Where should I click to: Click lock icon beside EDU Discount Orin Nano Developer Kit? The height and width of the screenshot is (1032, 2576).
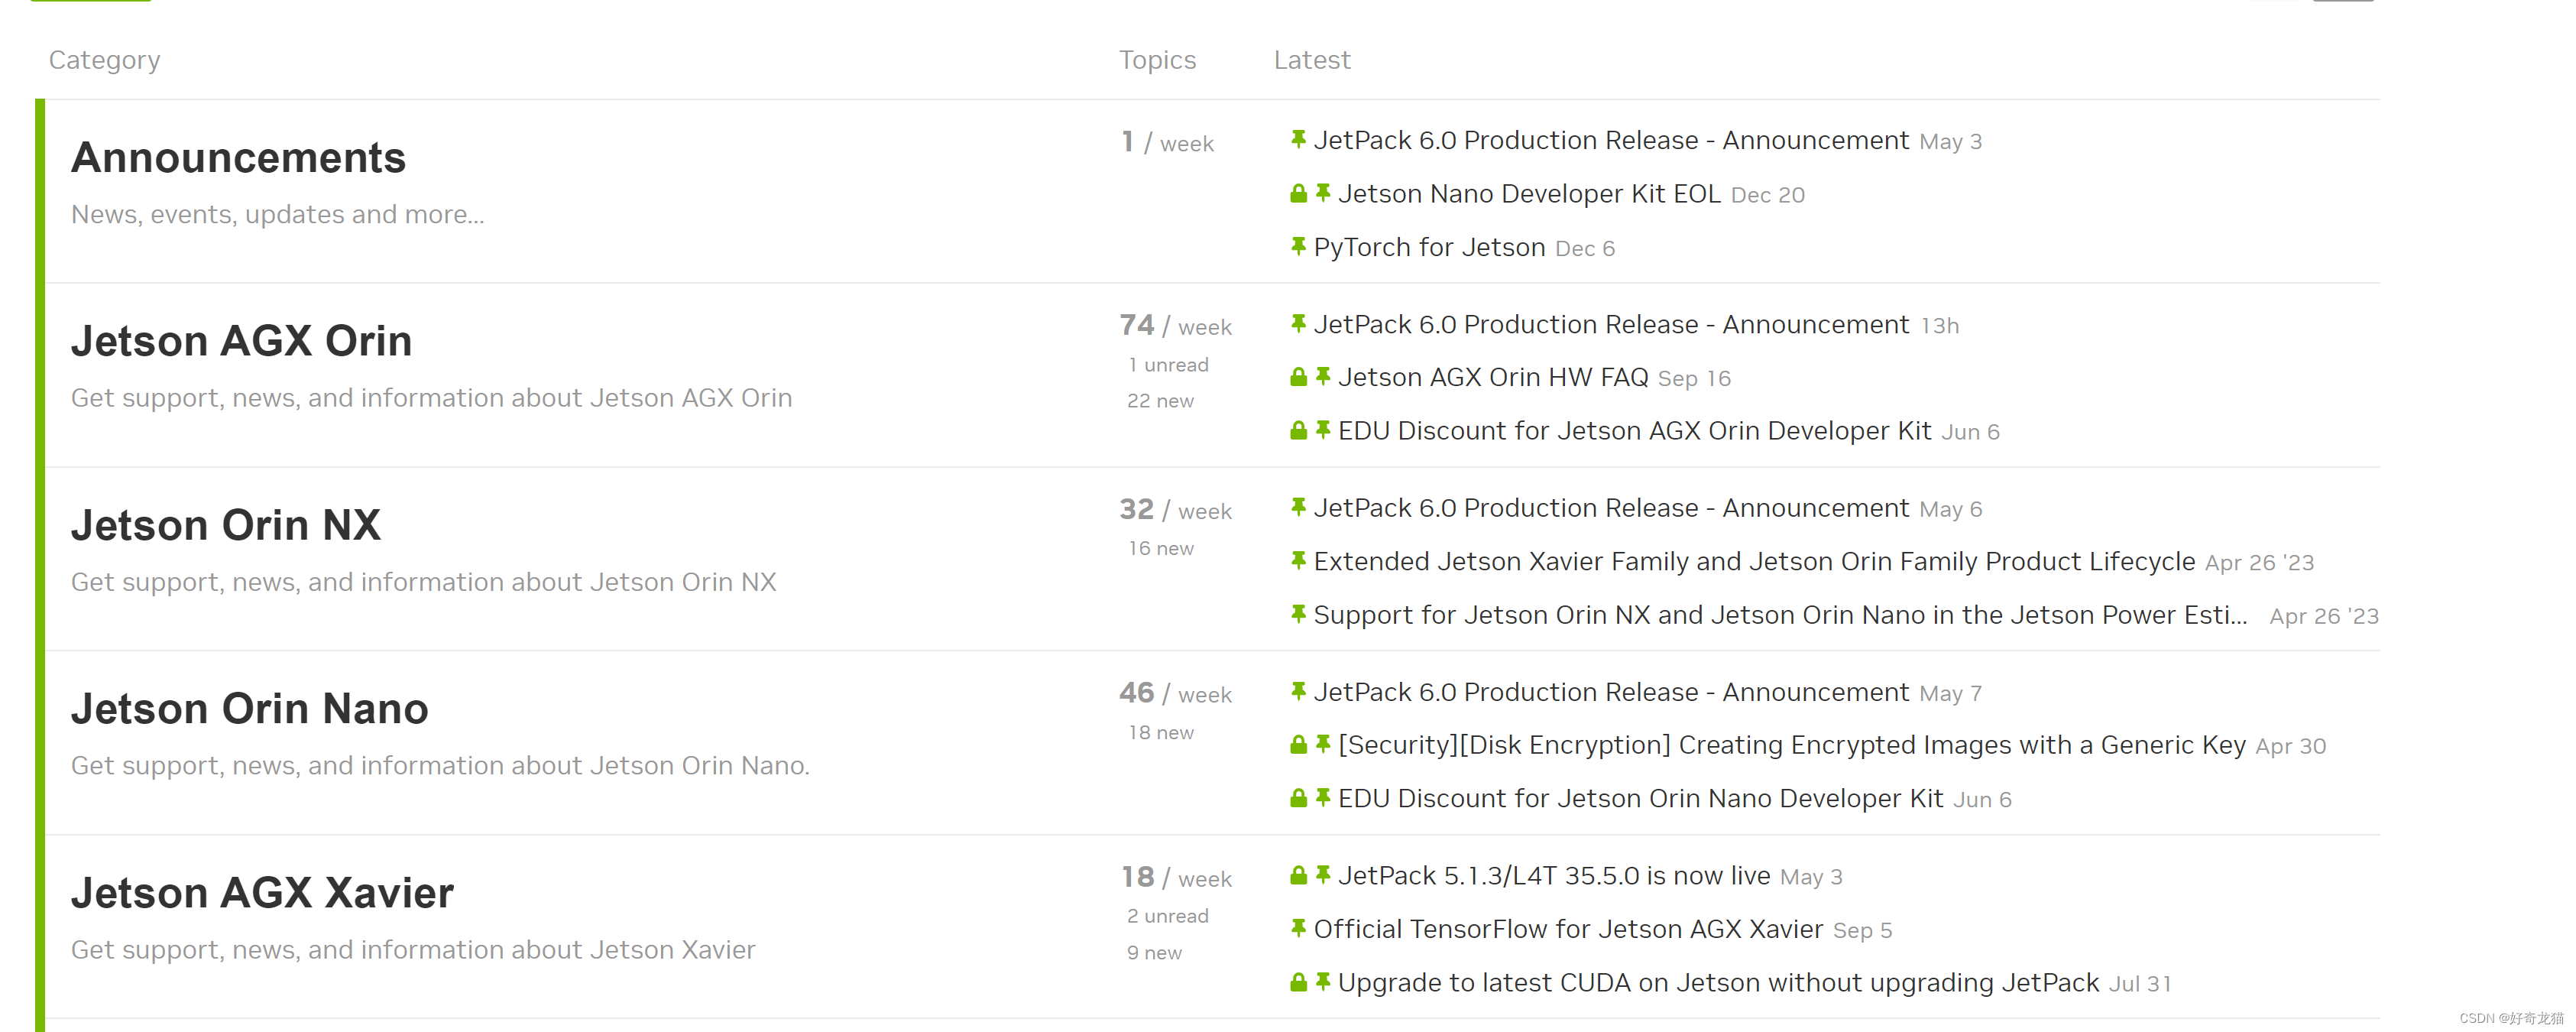1298,798
